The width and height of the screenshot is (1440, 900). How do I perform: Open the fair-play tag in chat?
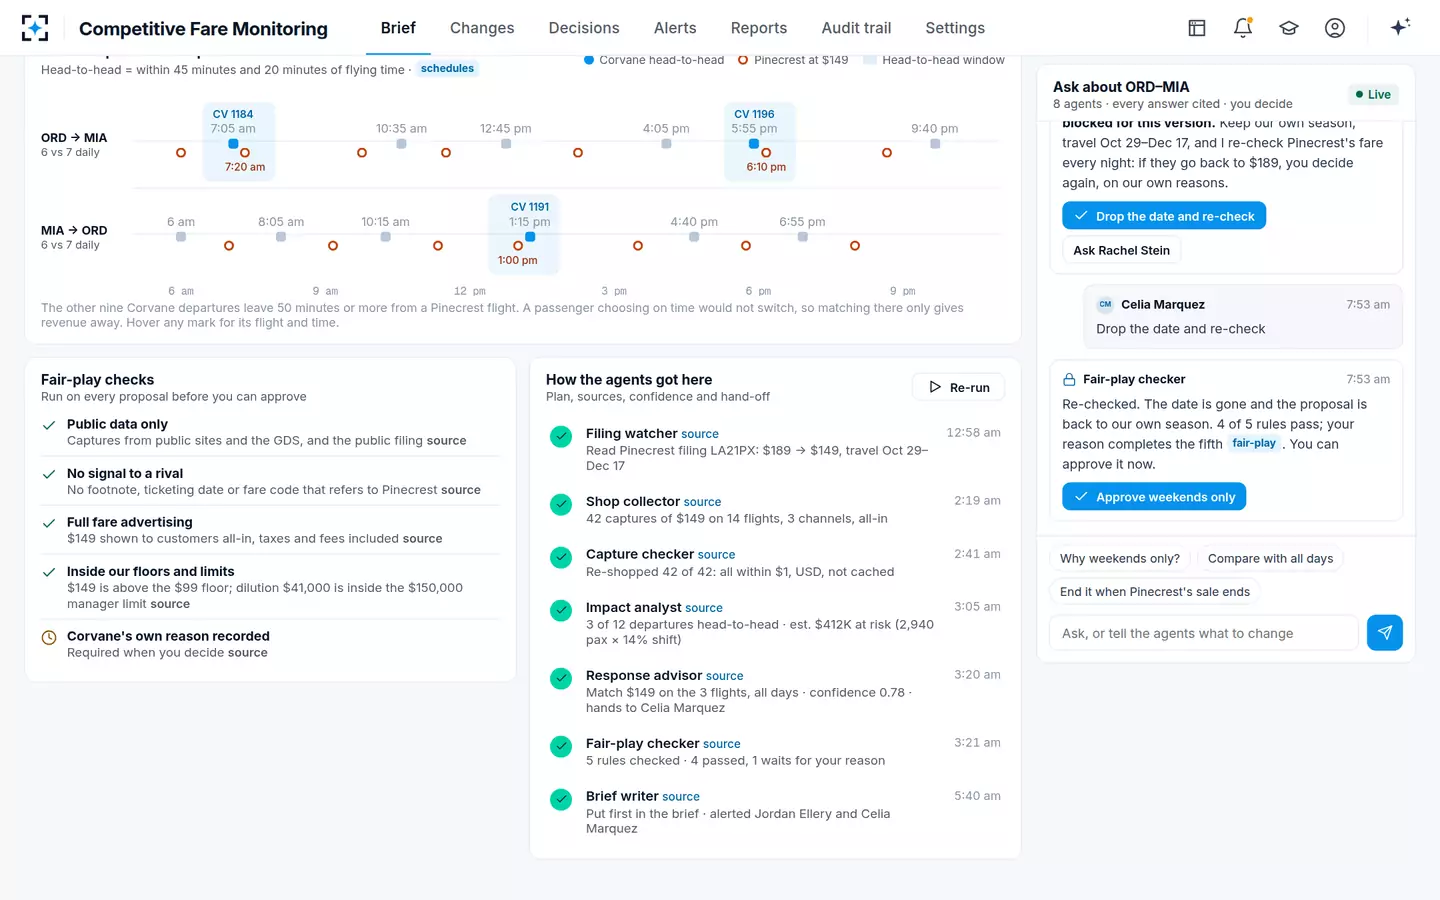pyautogui.click(x=1254, y=443)
